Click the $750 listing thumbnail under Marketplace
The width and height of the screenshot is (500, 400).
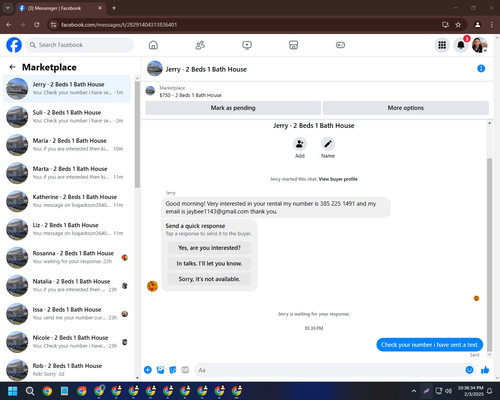click(150, 91)
